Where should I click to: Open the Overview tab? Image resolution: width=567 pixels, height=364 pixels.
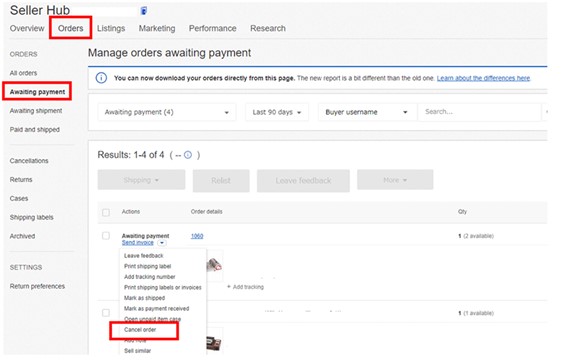point(27,28)
